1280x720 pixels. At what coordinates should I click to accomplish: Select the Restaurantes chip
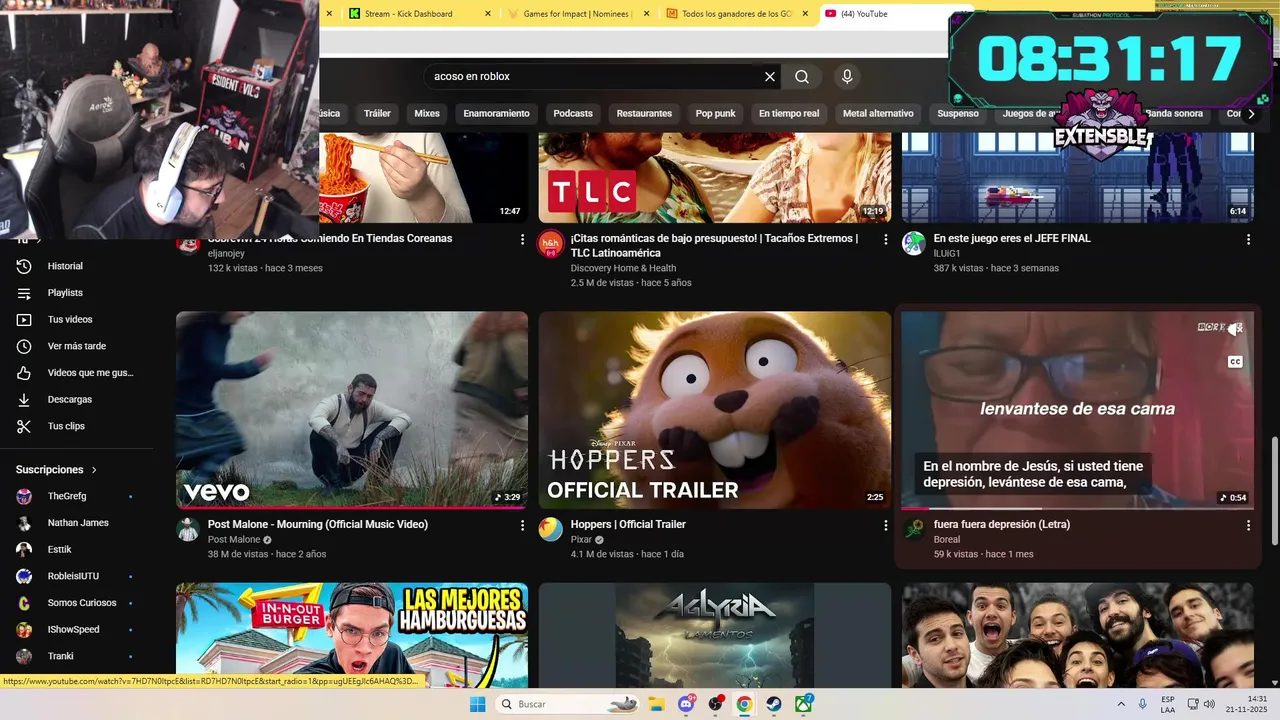click(644, 114)
